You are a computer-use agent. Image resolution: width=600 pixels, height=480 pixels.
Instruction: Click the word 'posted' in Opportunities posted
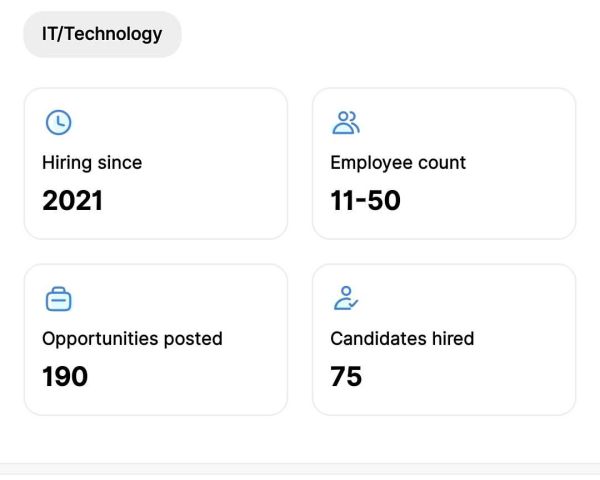point(193,339)
